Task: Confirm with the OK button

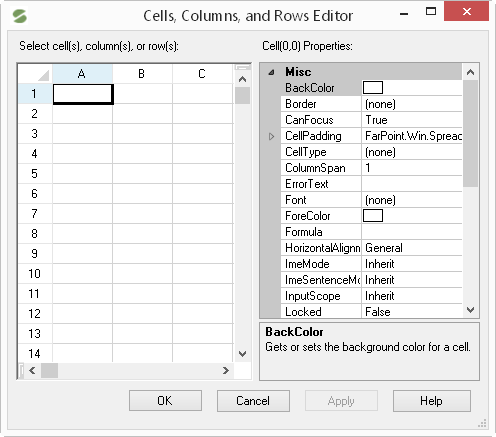Action: [165, 401]
